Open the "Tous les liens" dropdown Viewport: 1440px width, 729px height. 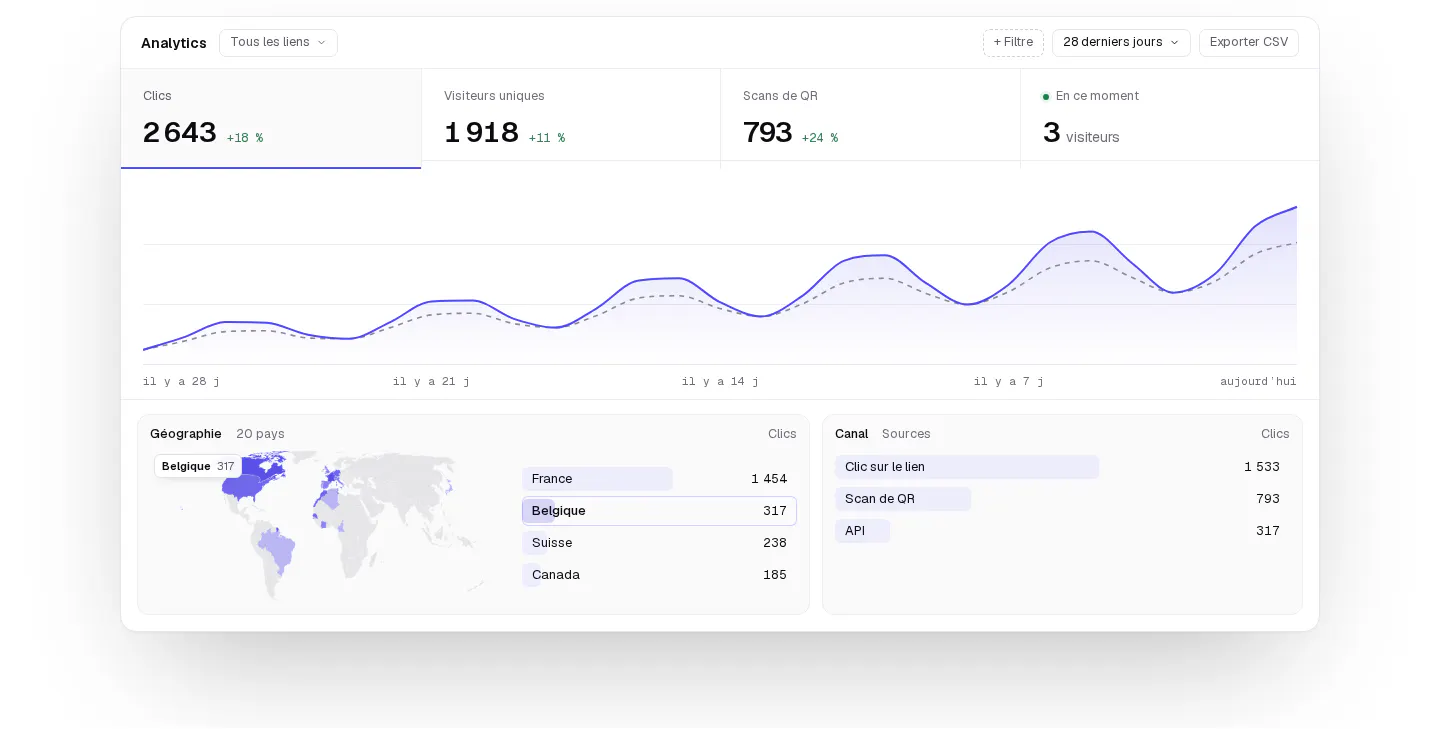click(278, 42)
